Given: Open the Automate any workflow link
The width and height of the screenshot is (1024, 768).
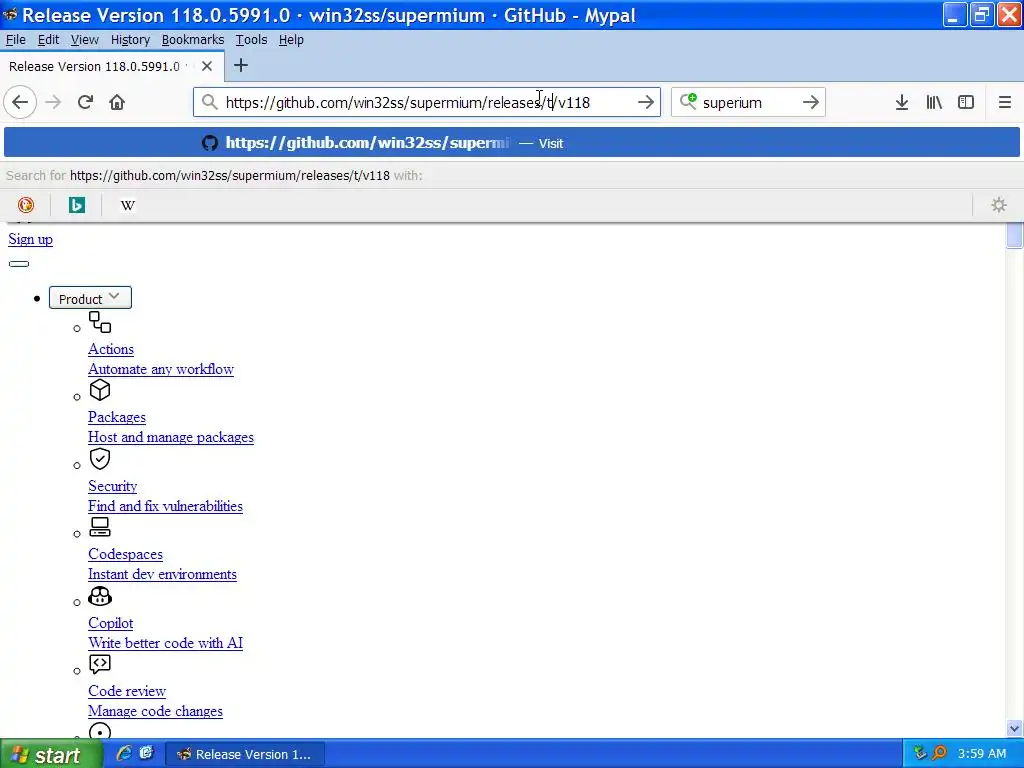Looking at the screenshot, I should pyautogui.click(x=161, y=369).
